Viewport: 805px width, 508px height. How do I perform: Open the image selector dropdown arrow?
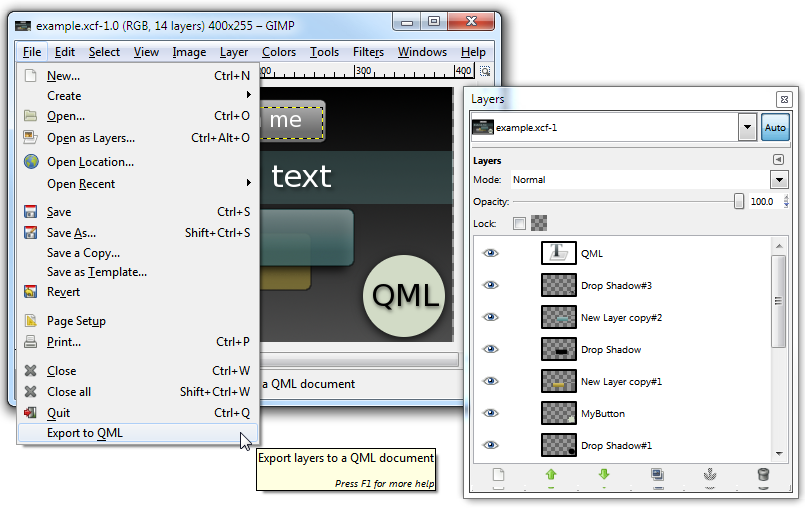[x=748, y=127]
